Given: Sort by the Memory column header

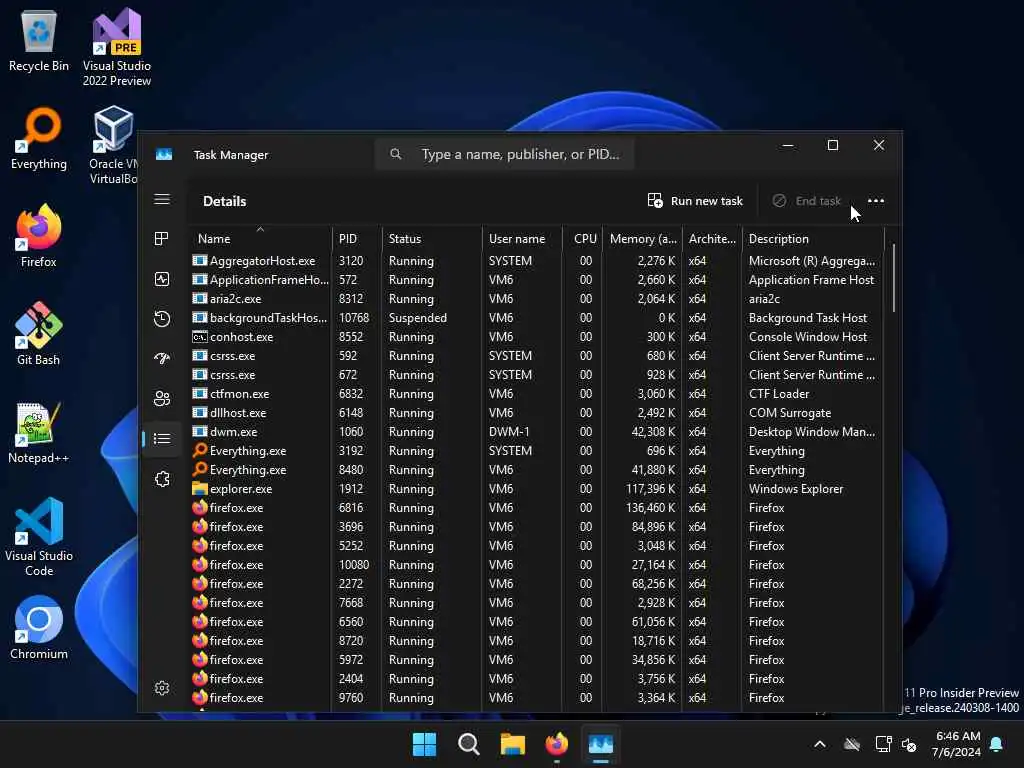Looking at the screenshot, I should coord(642,238).
